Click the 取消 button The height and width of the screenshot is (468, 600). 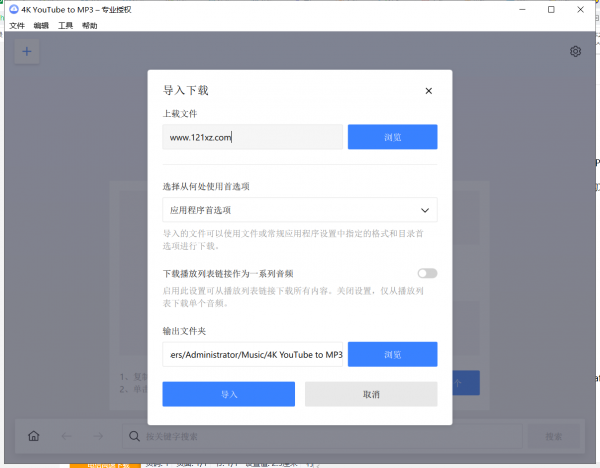point(371,394)
